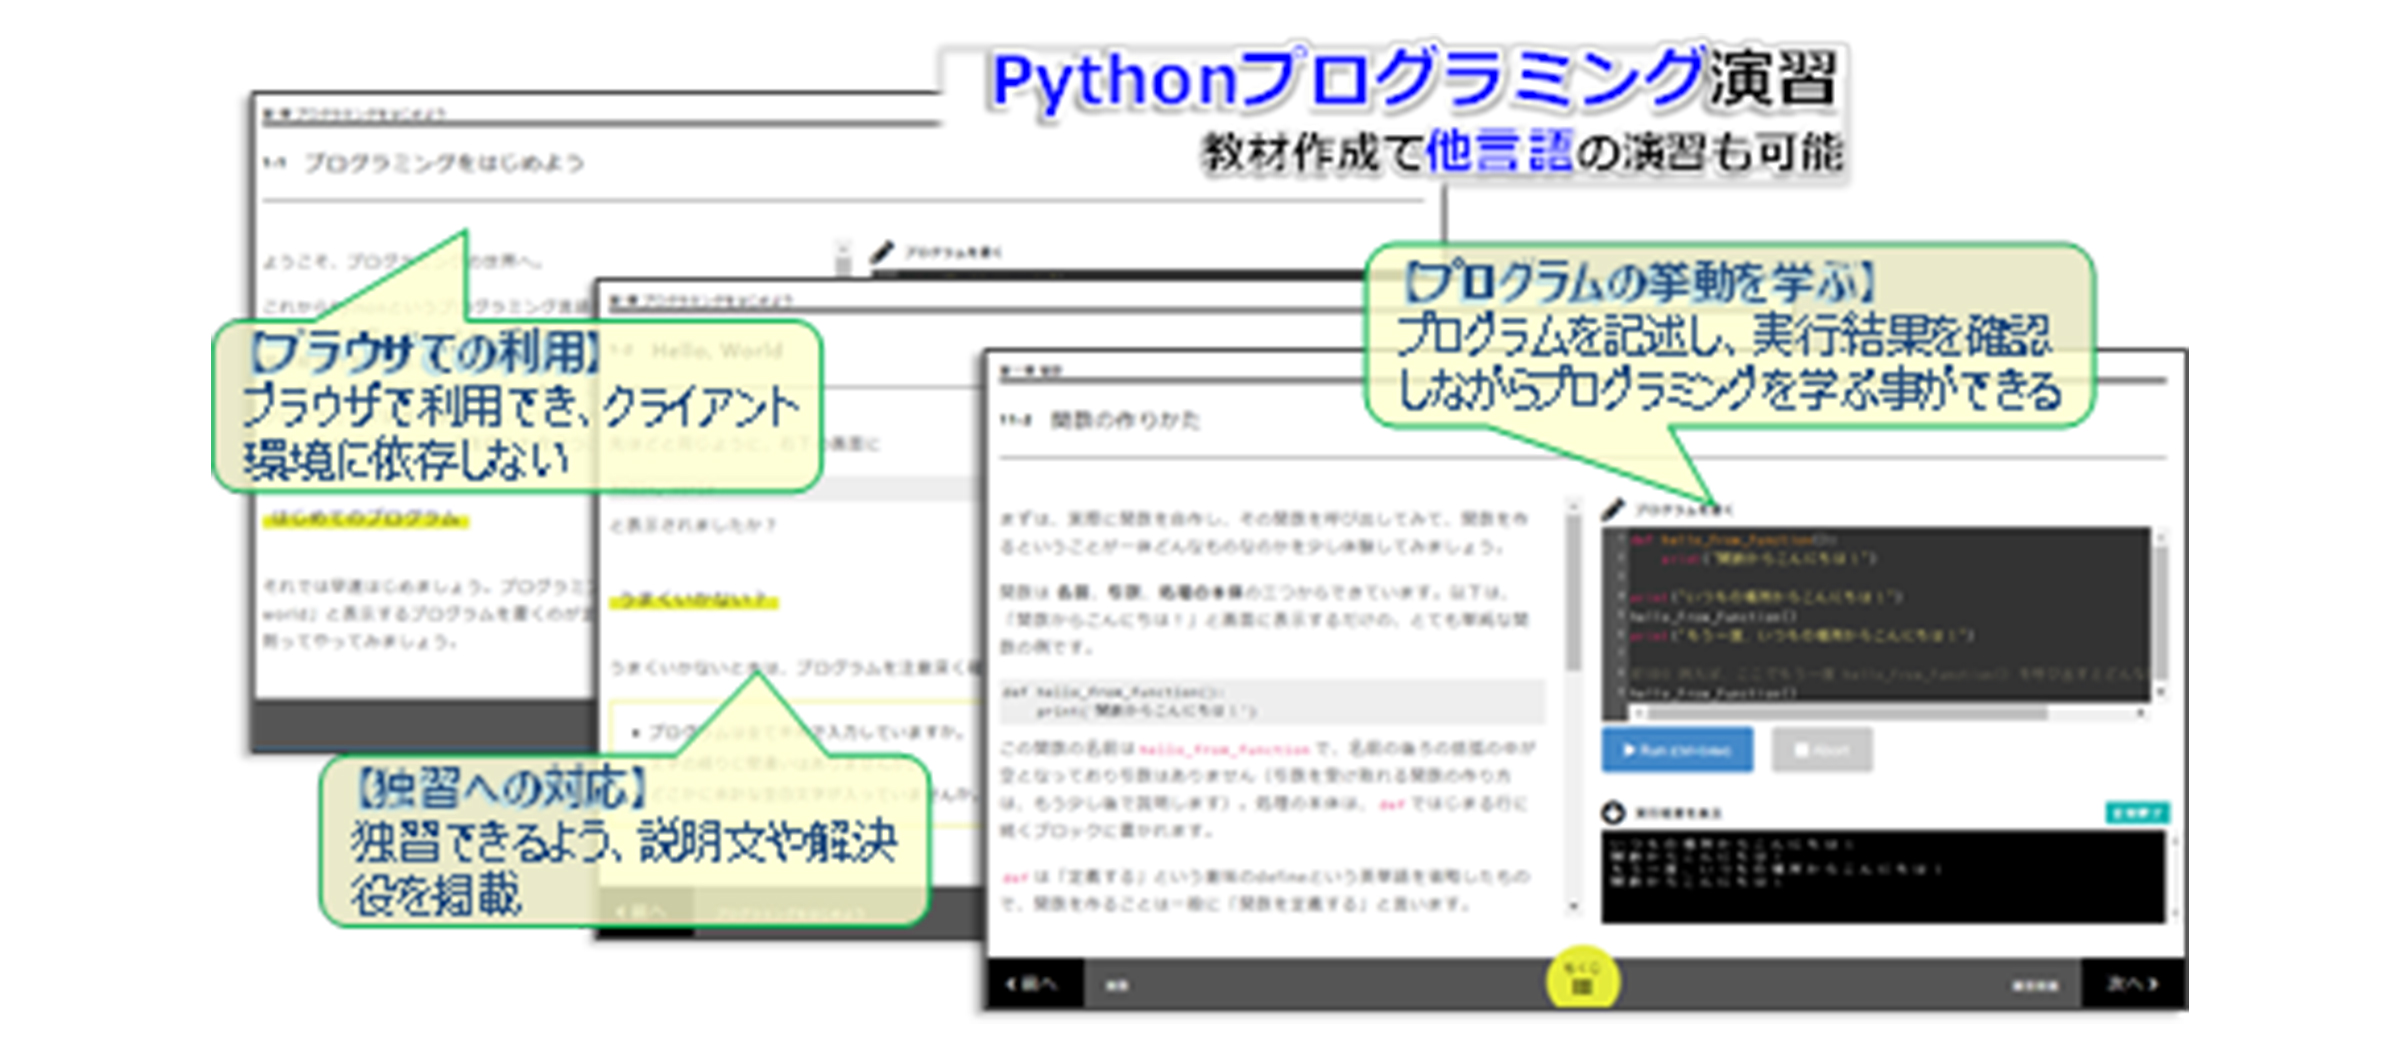The height and width of the screenshot is (1050, 2400).
Task: Click the blue Run button
Action: tap(1676, 750)
